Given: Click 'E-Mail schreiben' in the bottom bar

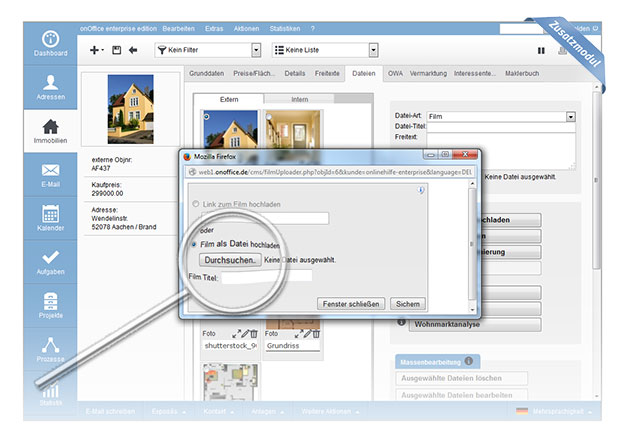Looking at the screenshot, I should coord(110,411).
